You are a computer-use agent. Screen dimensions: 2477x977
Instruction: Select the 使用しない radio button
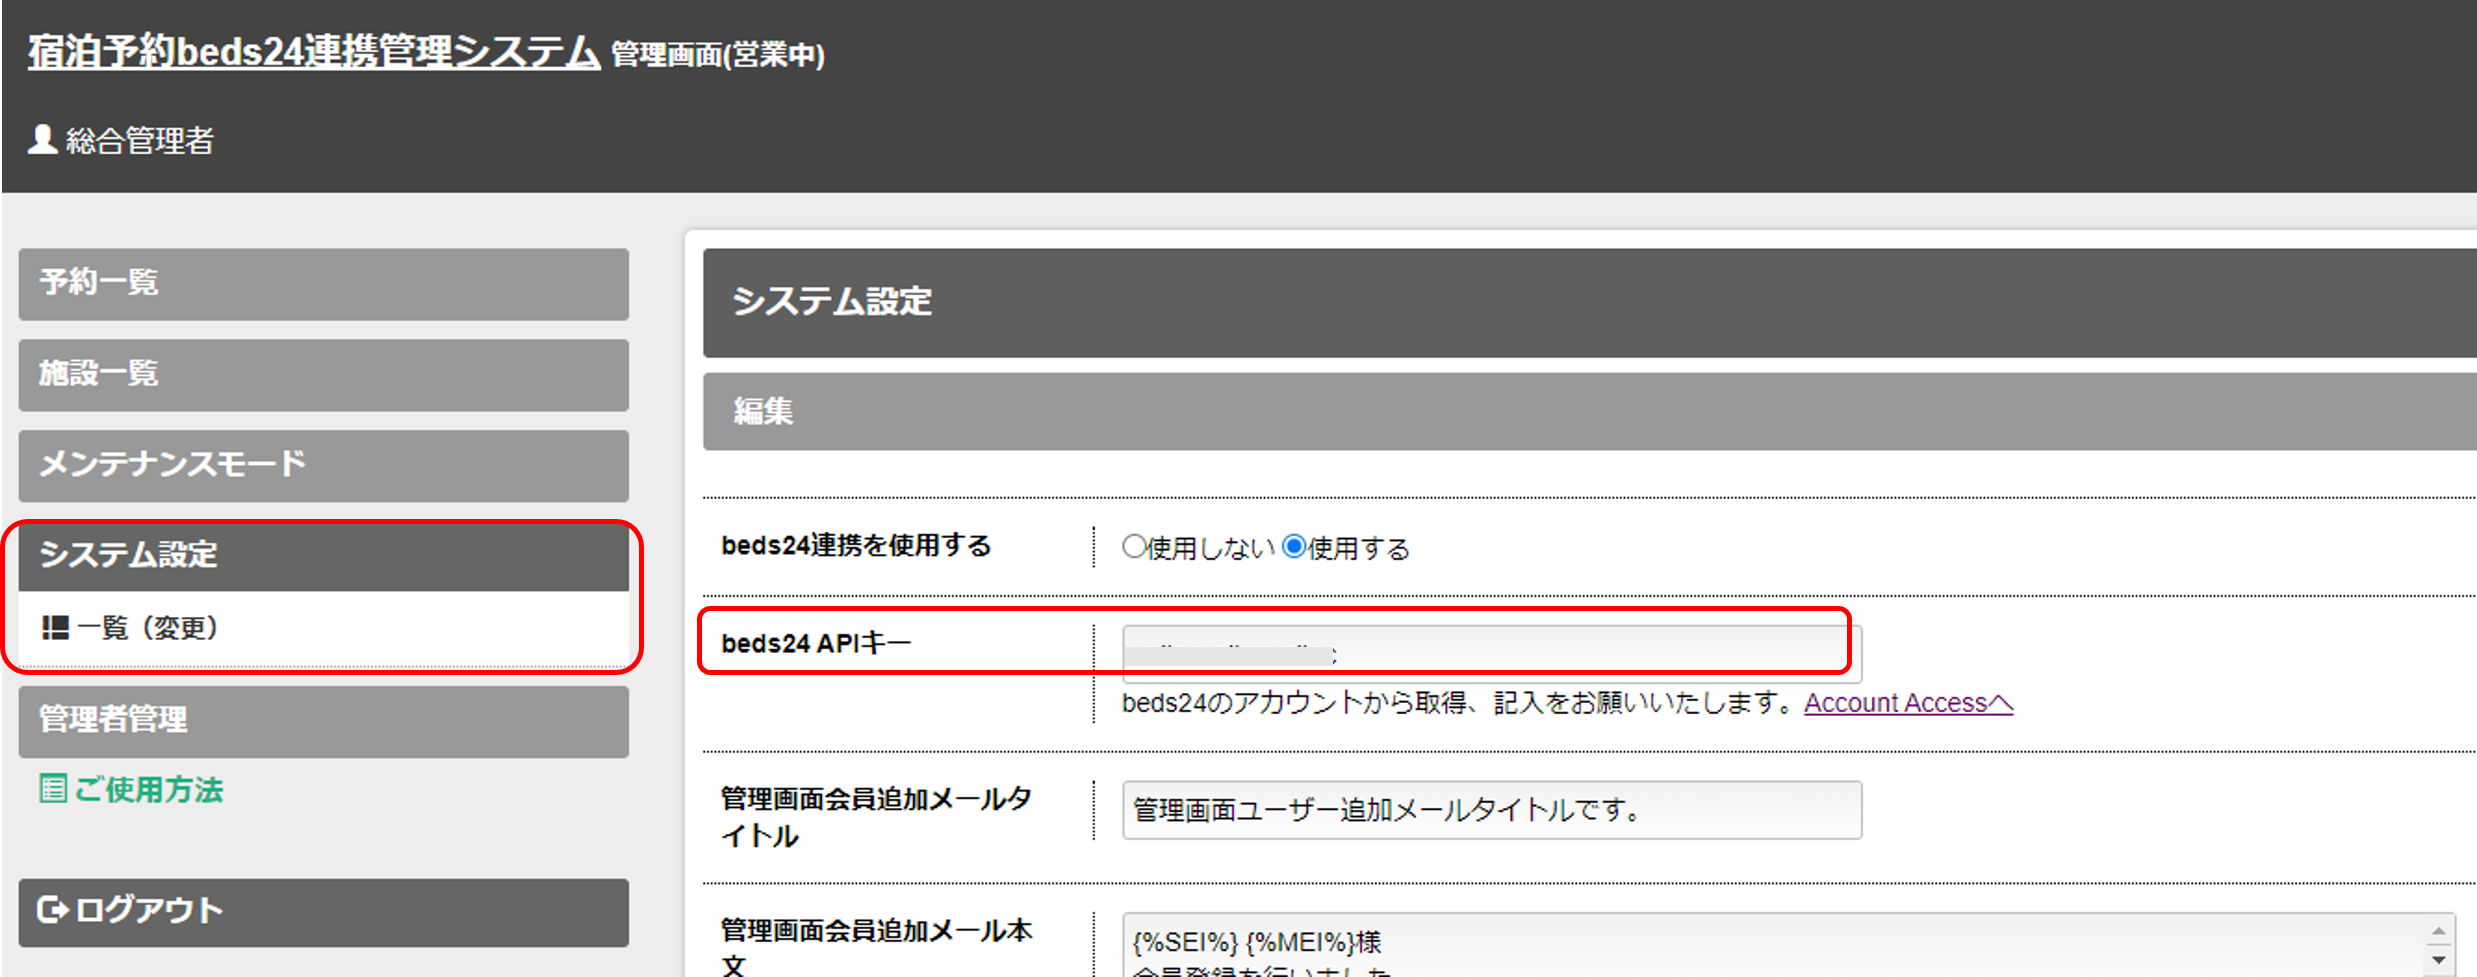click(1133, 547)
